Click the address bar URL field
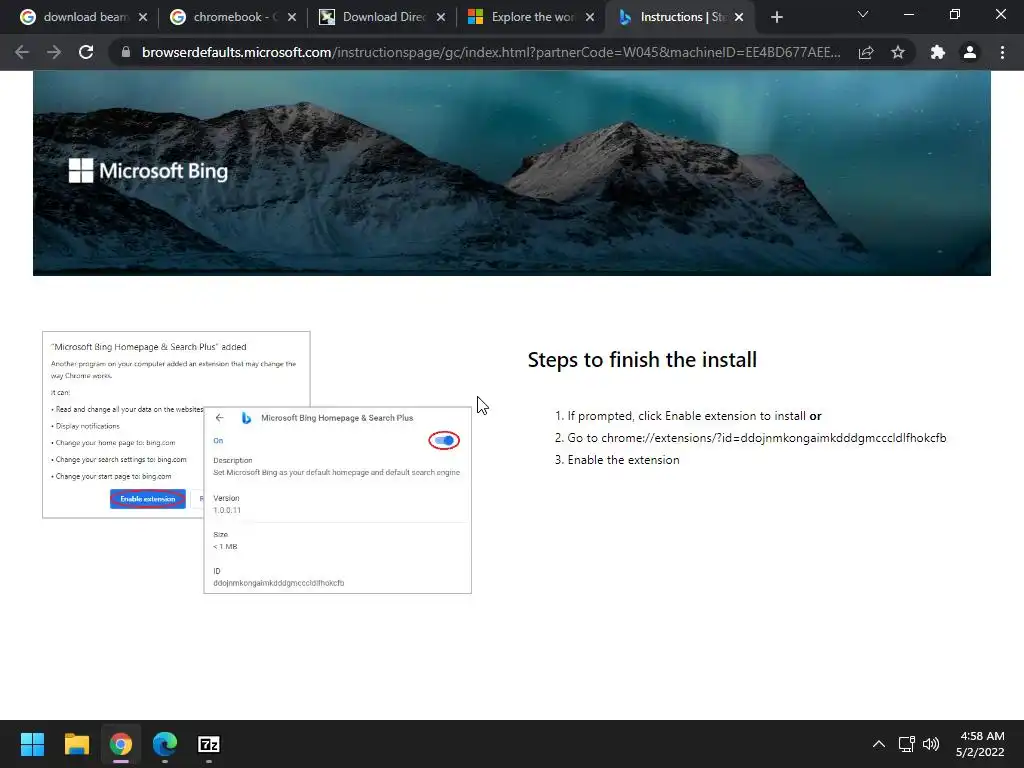Image resolution: width=1024 pixels, height=768 pixels. pyautogui.click(x=491, y=52)
